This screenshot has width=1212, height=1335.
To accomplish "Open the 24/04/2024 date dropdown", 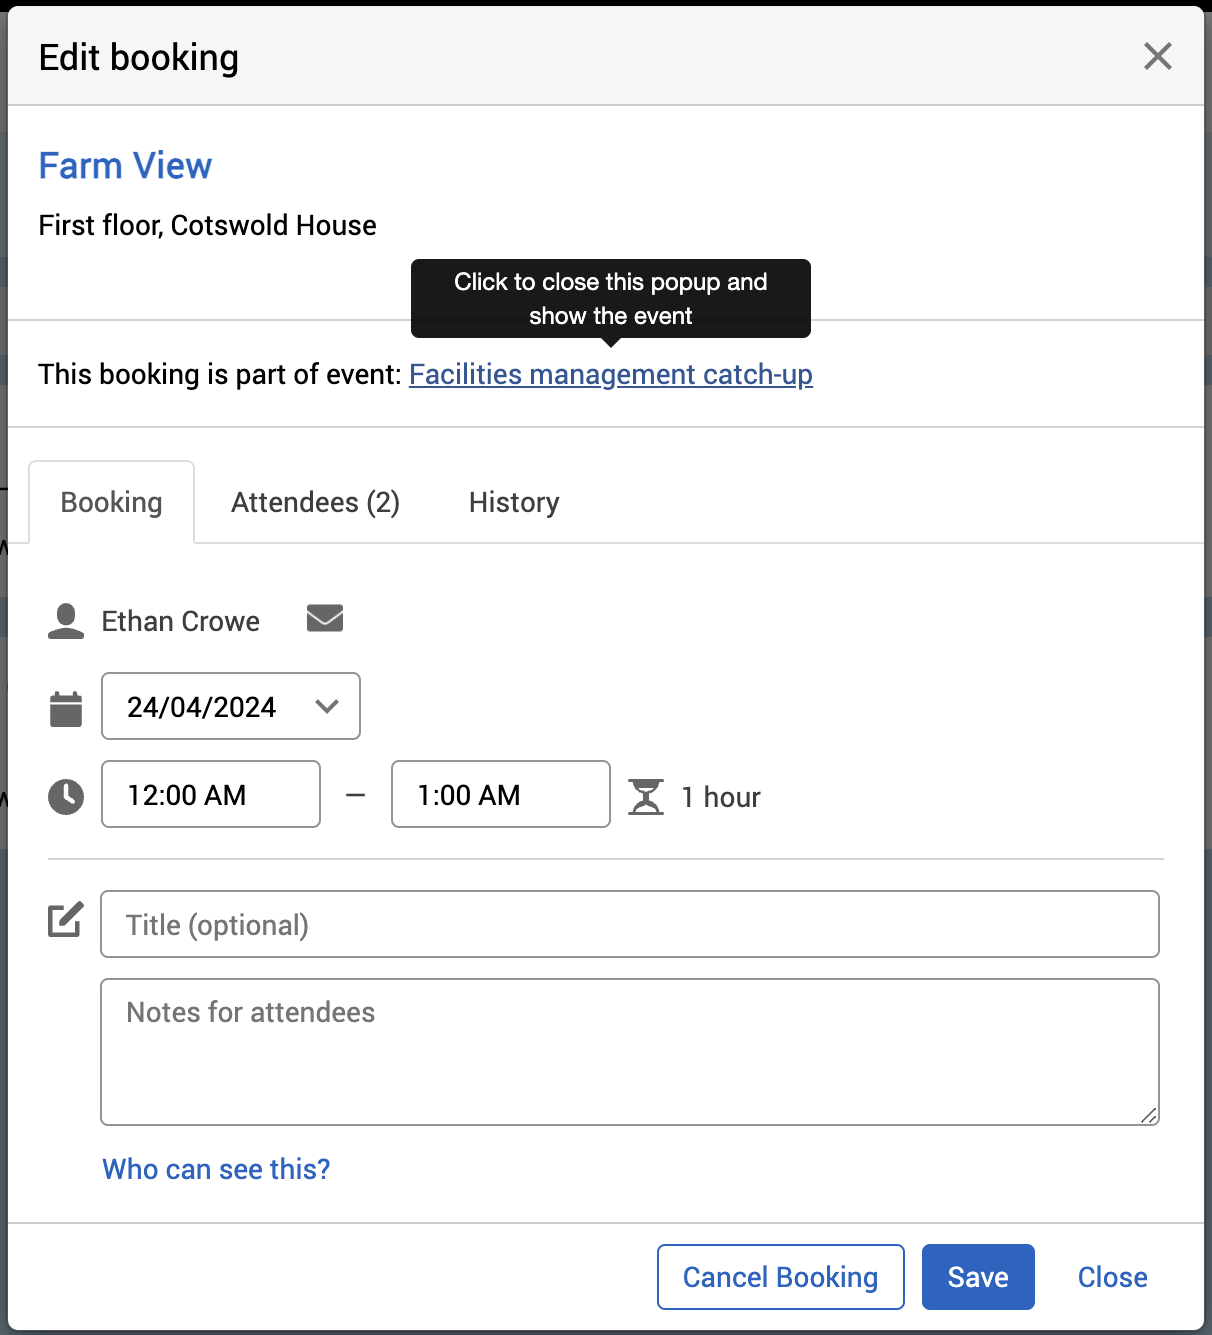I will click(231, 706).
